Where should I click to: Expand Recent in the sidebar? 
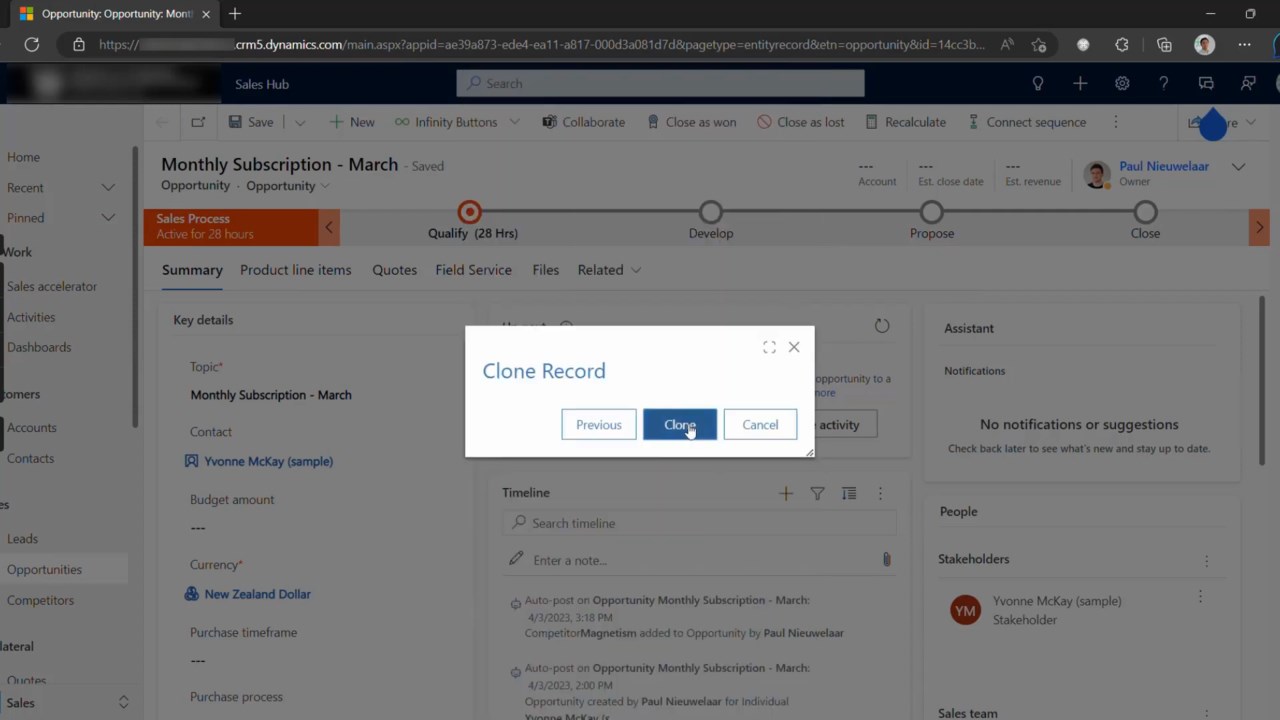[108, 188]
